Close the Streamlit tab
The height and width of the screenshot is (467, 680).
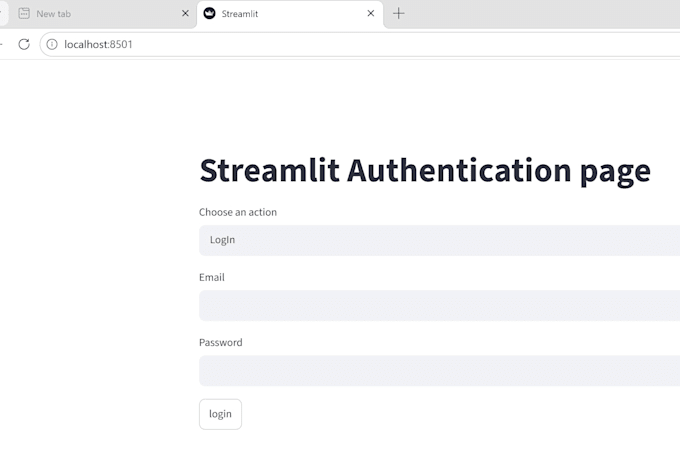(x=371, y=13)
